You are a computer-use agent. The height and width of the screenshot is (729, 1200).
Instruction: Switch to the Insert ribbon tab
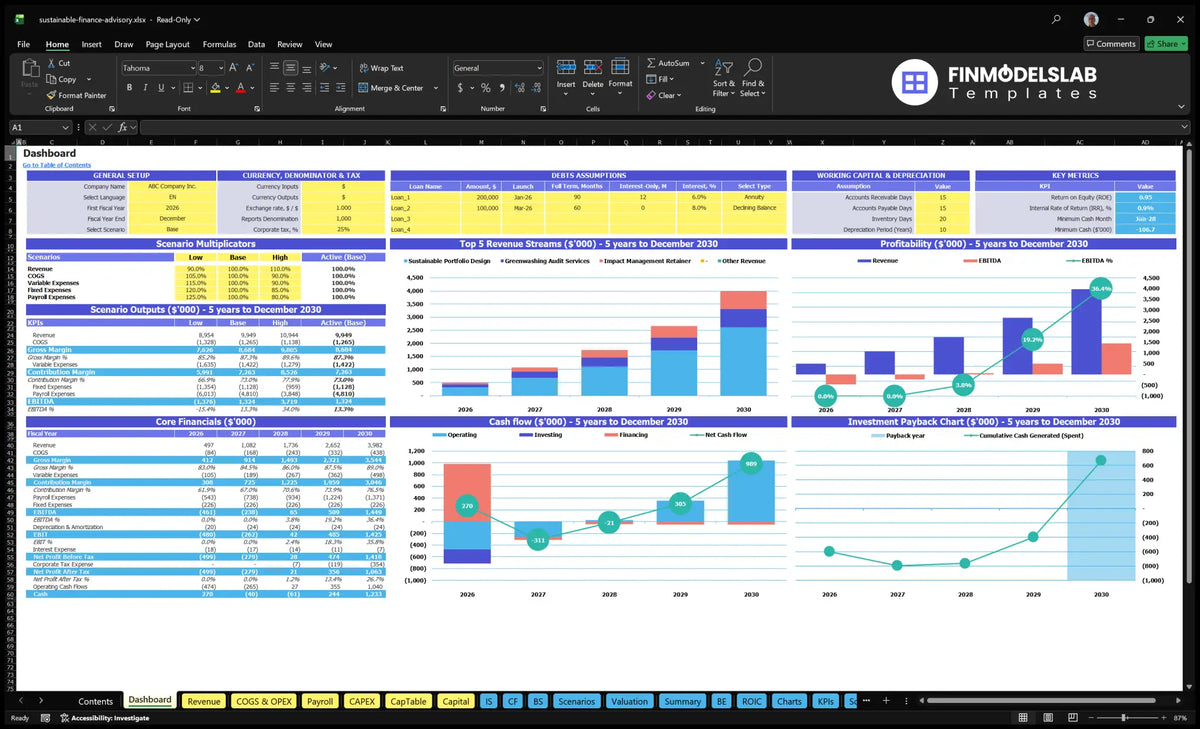(91, 44)
